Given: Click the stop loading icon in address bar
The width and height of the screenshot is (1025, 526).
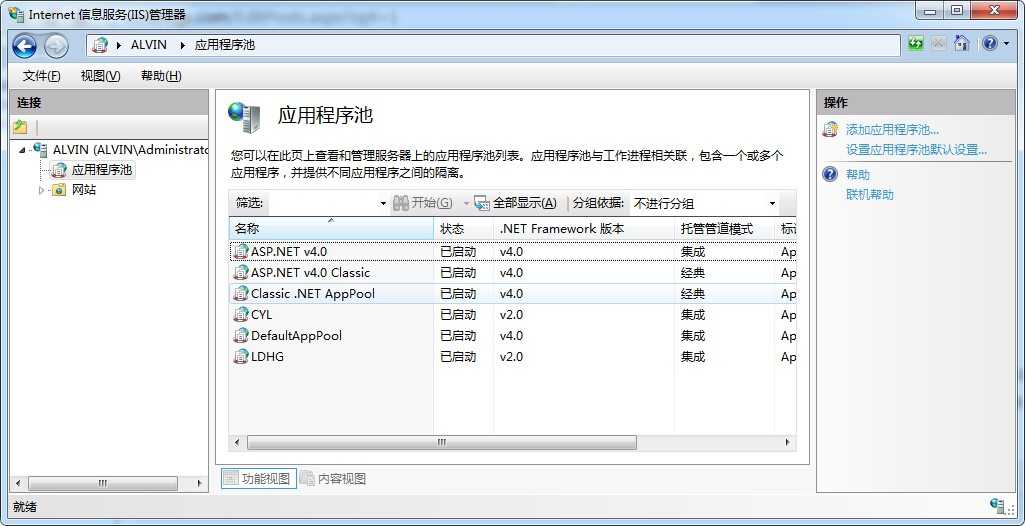Looking at the screenshot, I should [x=938, y=44].
